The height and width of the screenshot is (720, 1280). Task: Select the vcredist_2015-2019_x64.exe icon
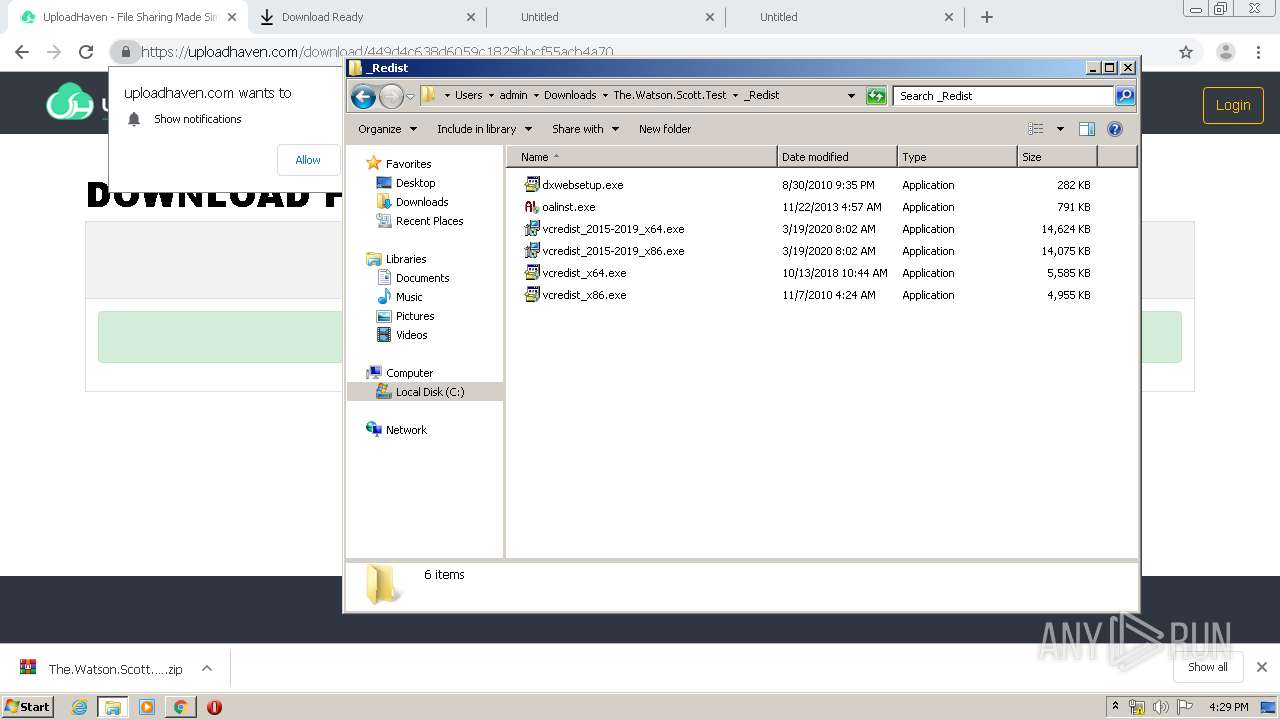tap(532, 229)
